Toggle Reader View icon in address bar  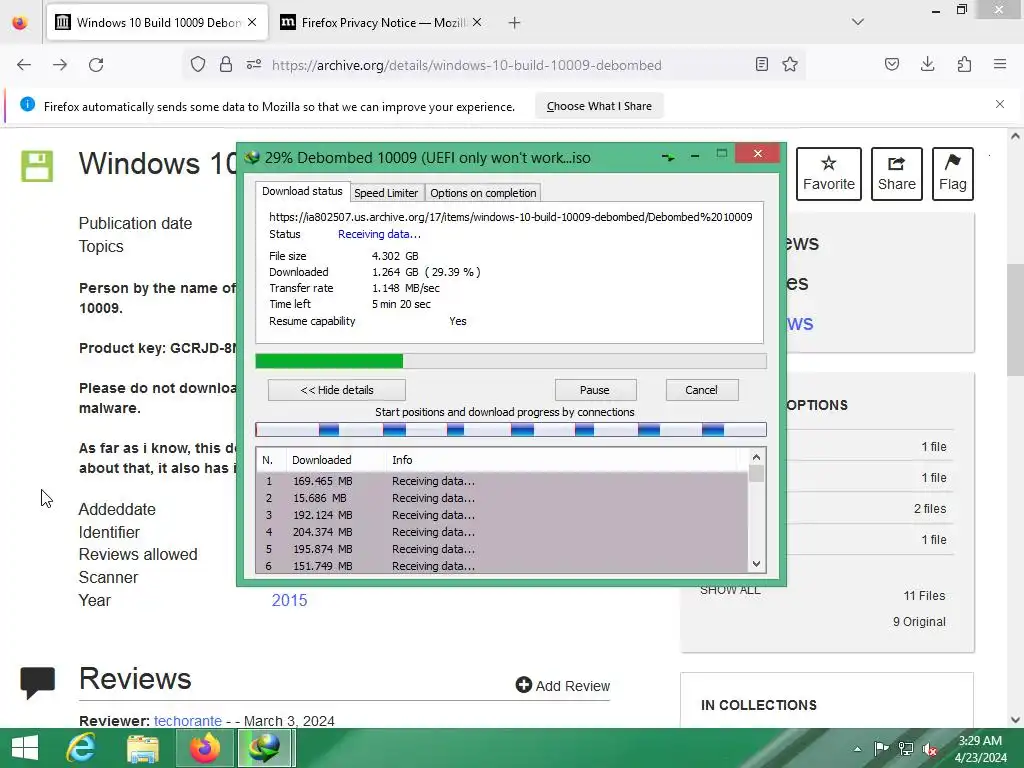[761, 64]
